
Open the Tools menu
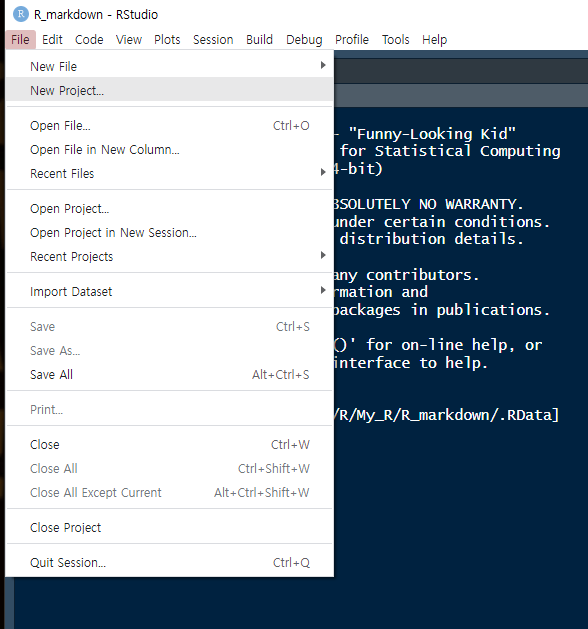pyautogui.click(x=395, y=40)
